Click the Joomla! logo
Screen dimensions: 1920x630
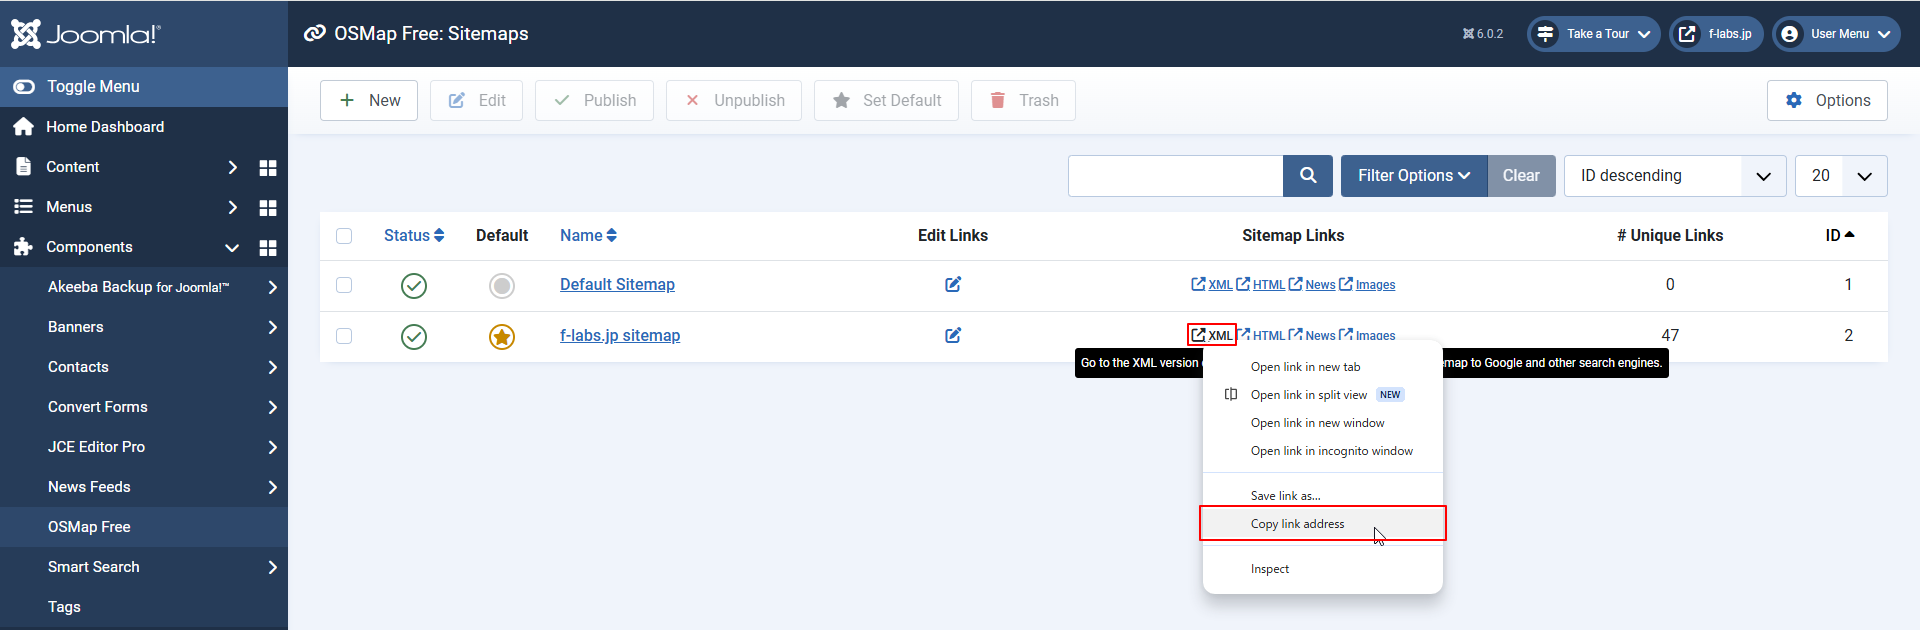pyautogui.click(x=85, y=34)
